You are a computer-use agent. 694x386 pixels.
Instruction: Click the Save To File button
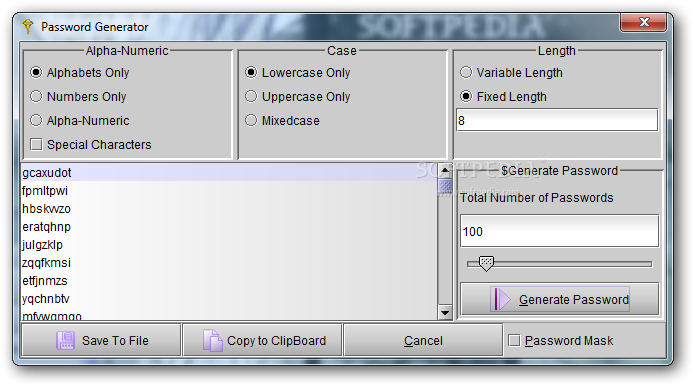click(101, 340)
